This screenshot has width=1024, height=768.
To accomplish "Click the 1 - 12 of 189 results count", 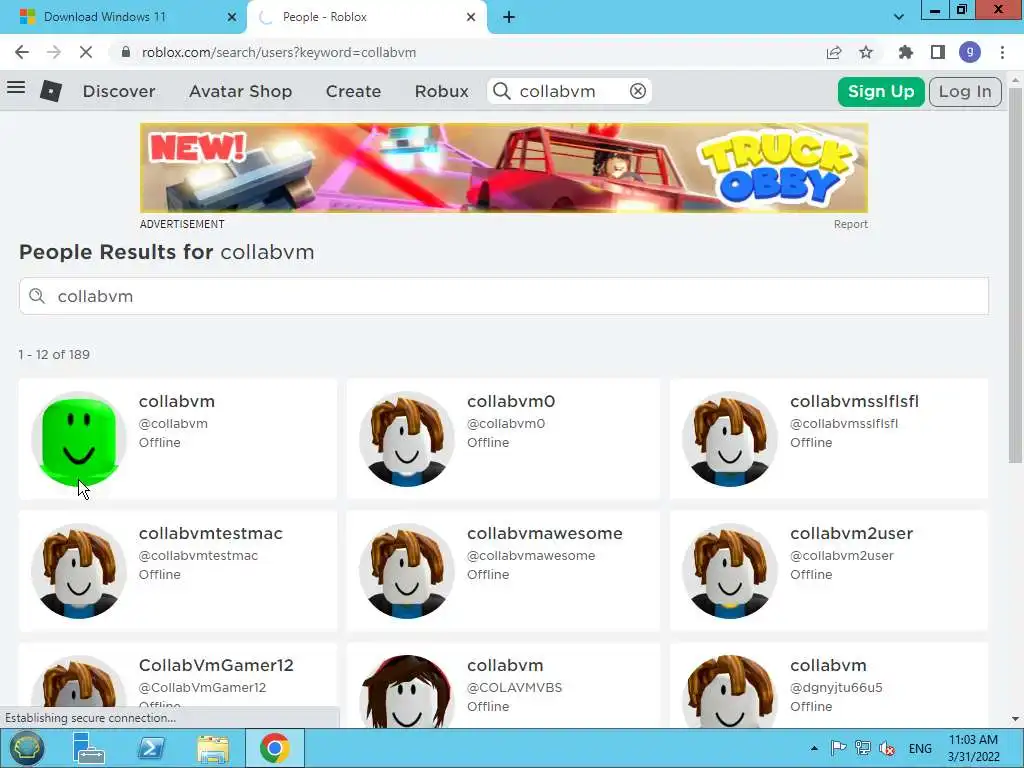I will pos(54,354).
